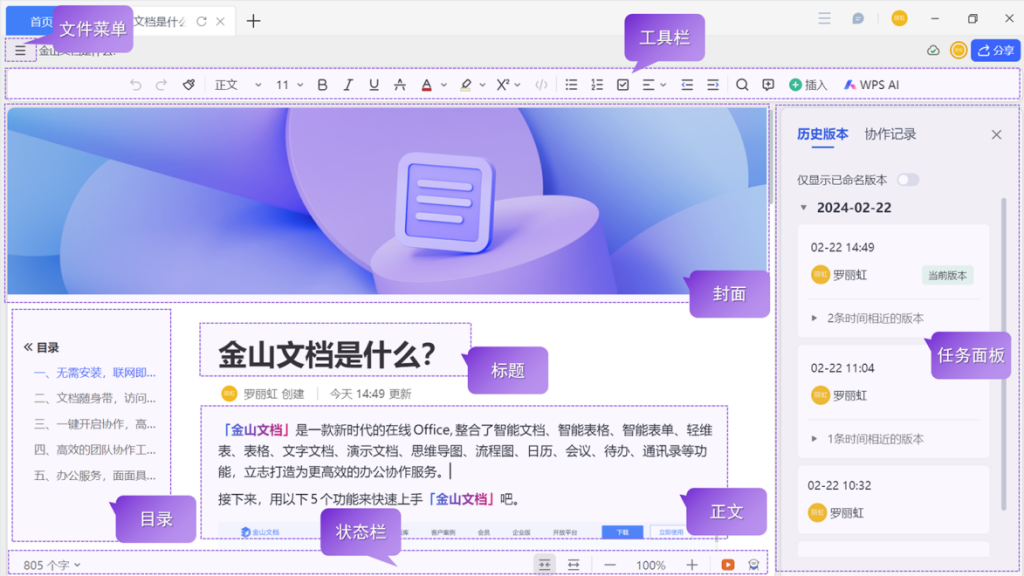Open the 805 个字 word count dropdown

(52, 565)
